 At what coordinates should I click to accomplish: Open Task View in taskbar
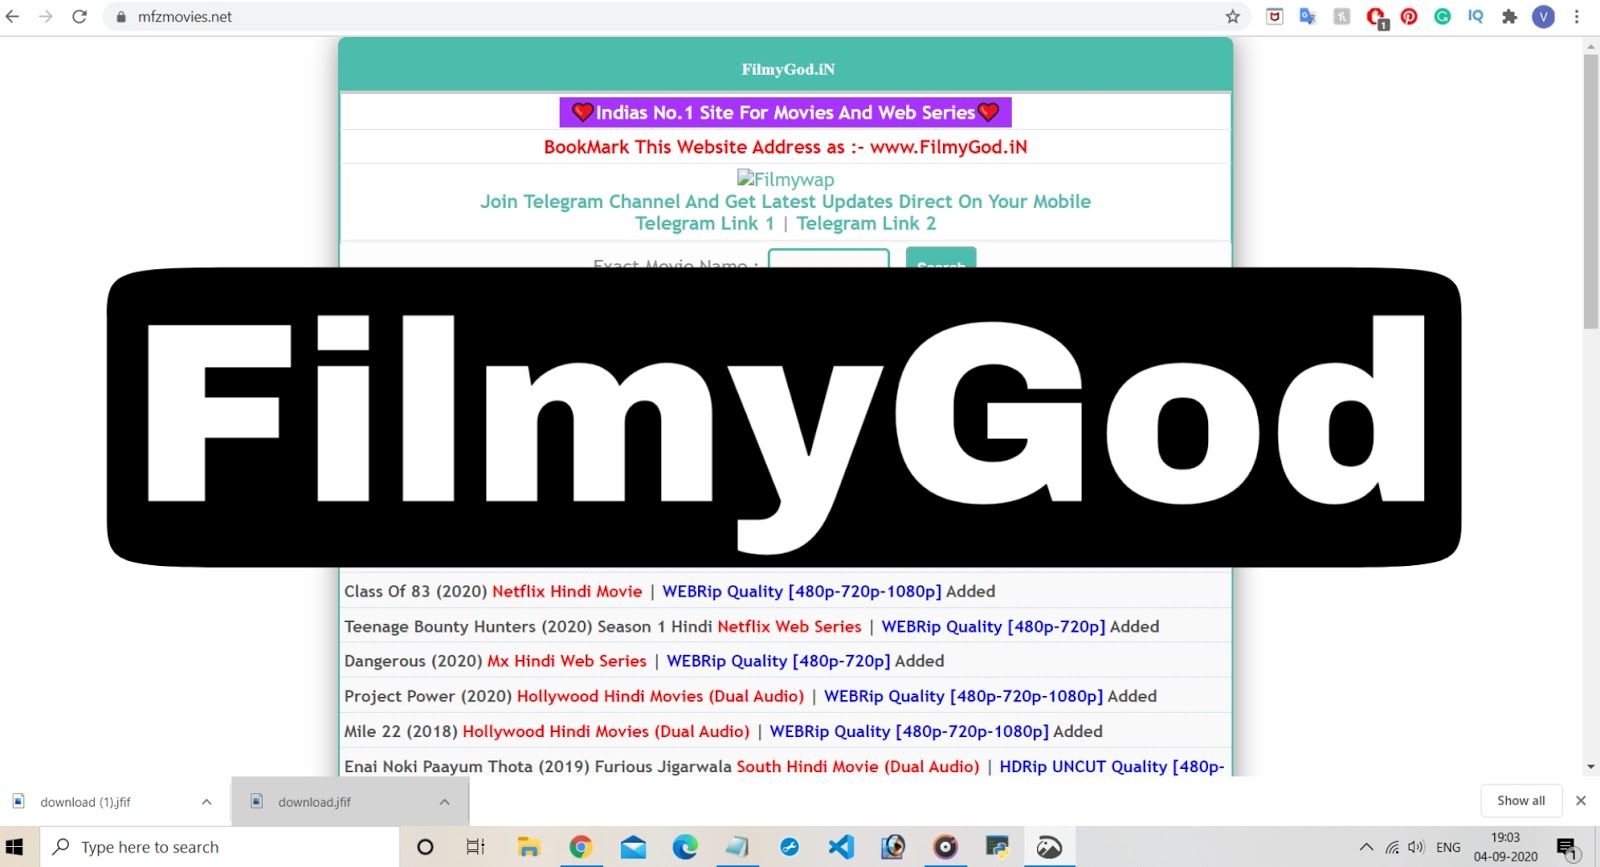(475, 847)
